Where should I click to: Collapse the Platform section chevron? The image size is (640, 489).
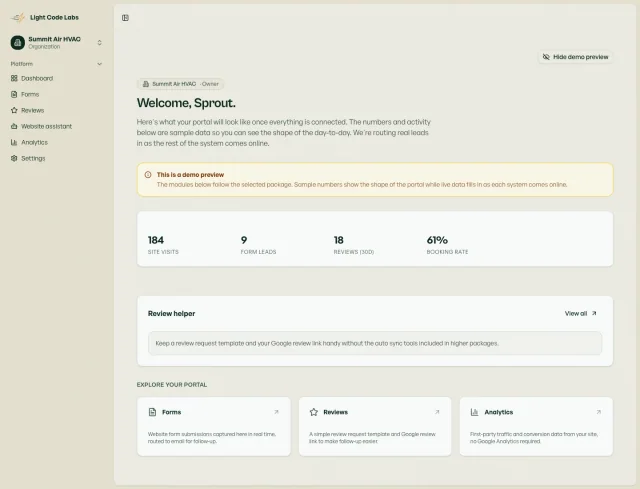click(99, 64)
